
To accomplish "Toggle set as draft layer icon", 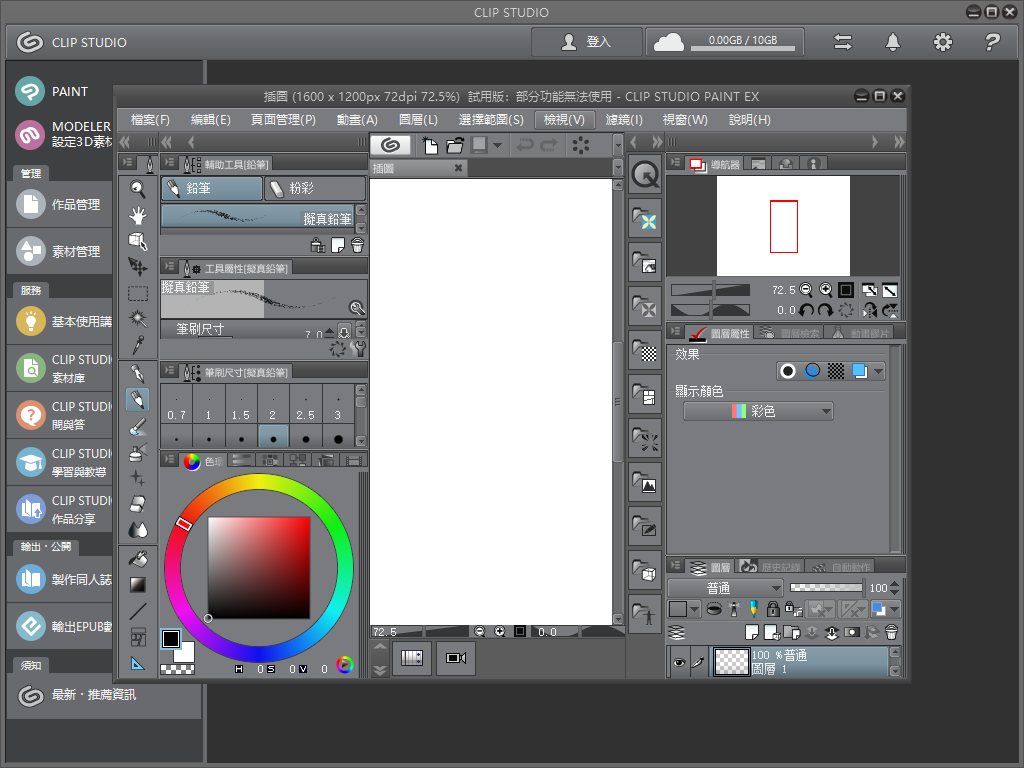I will point(754,609).
